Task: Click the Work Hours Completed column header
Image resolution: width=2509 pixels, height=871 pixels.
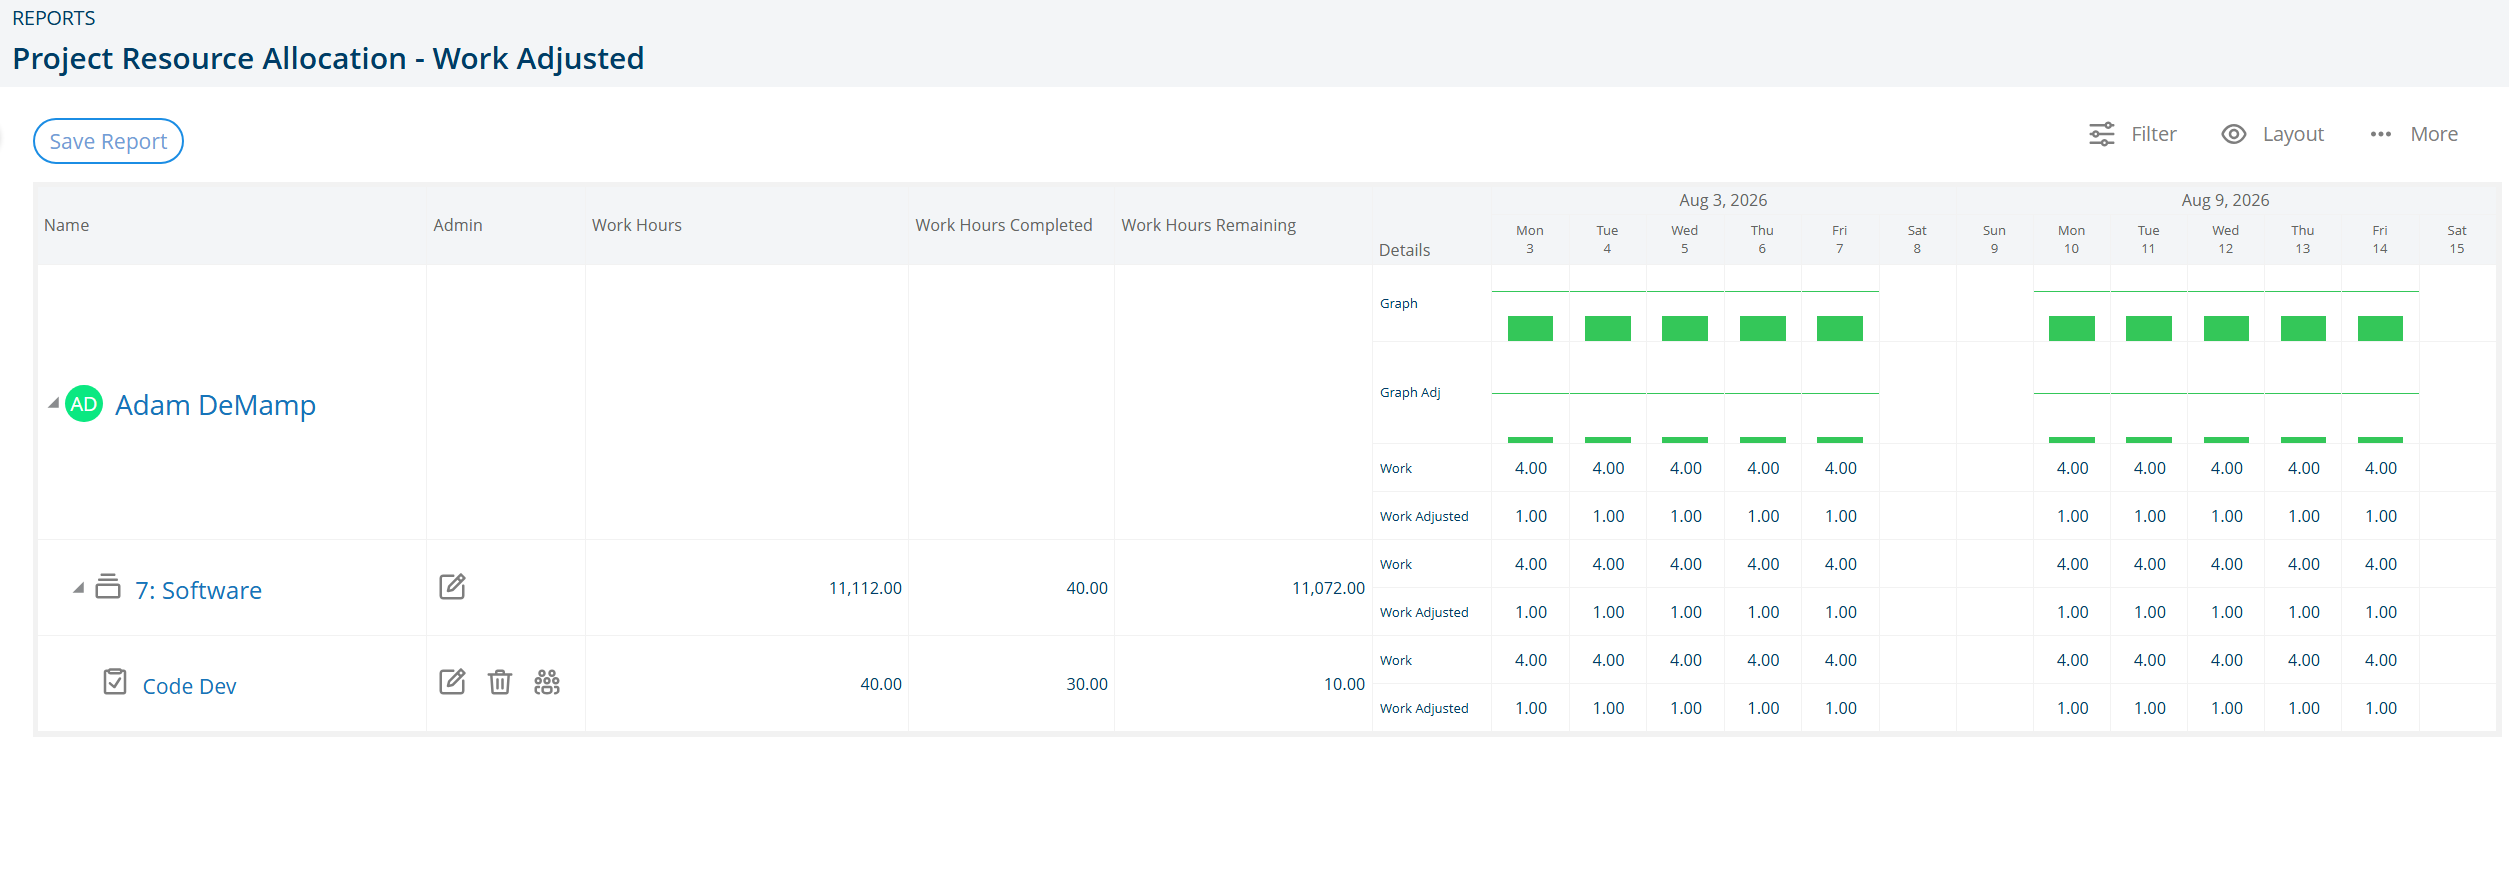Action: coord(1003,225)
